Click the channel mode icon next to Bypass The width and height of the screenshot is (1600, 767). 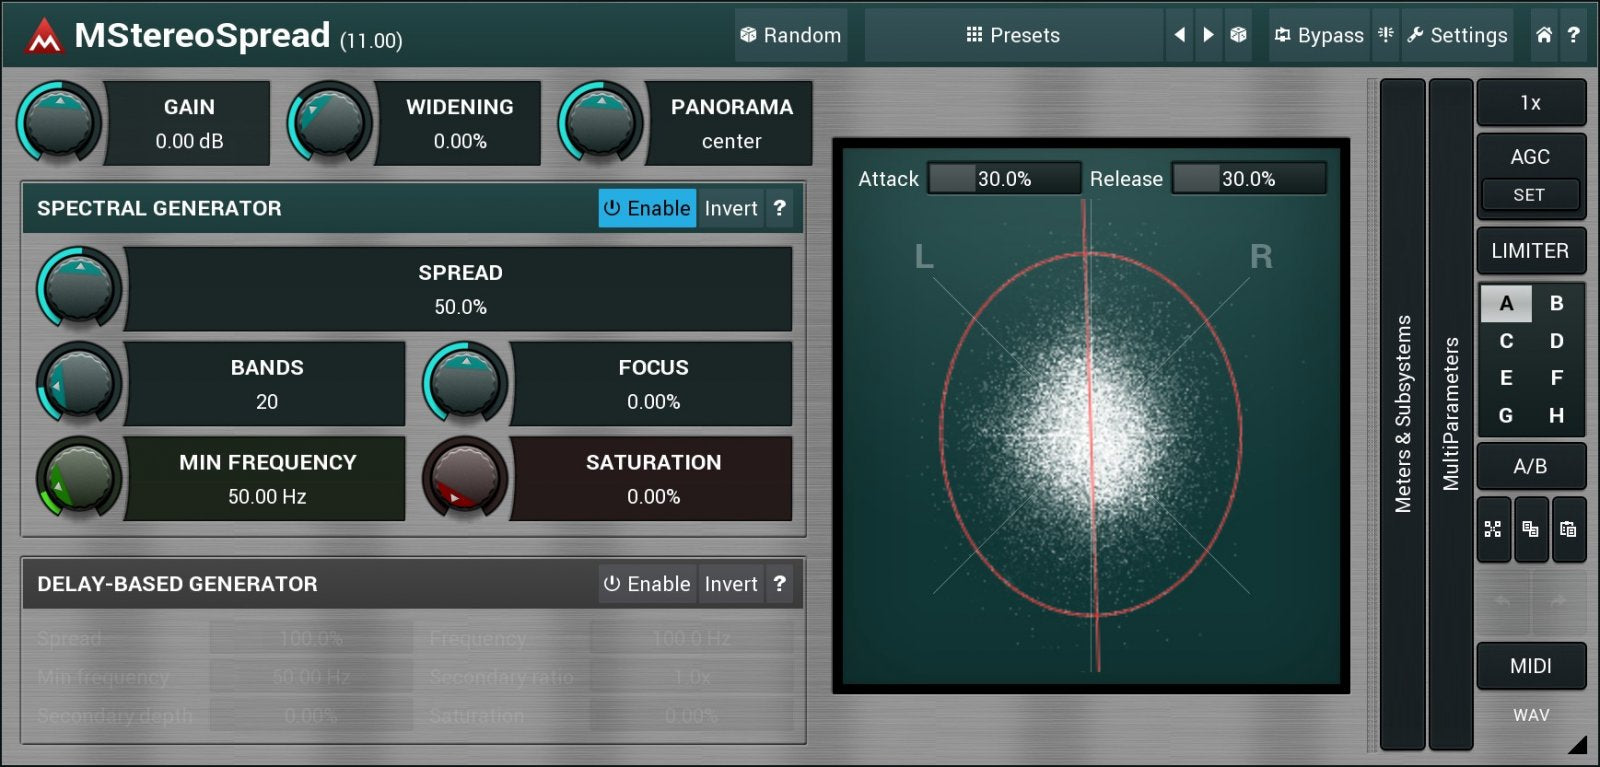coord(1386,35)
